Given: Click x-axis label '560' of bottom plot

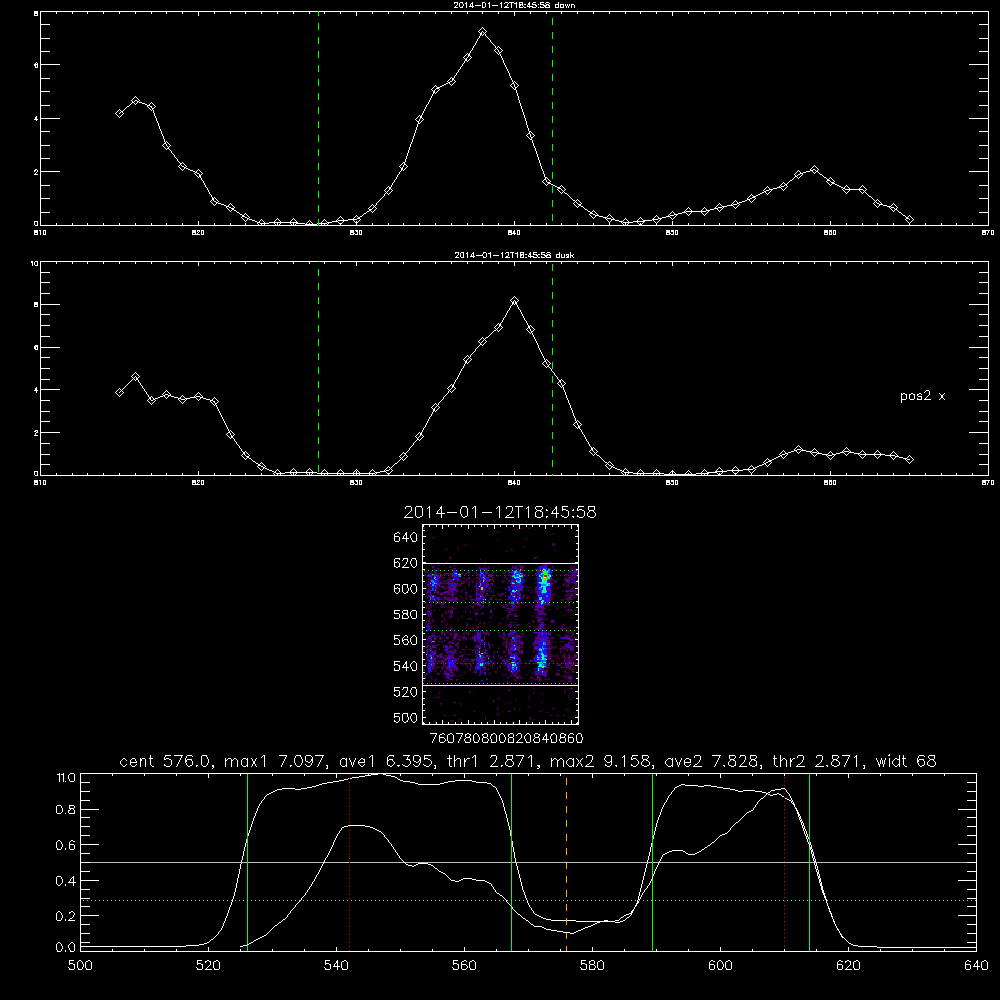Looking at the screenshot, I should pos(464,966).
